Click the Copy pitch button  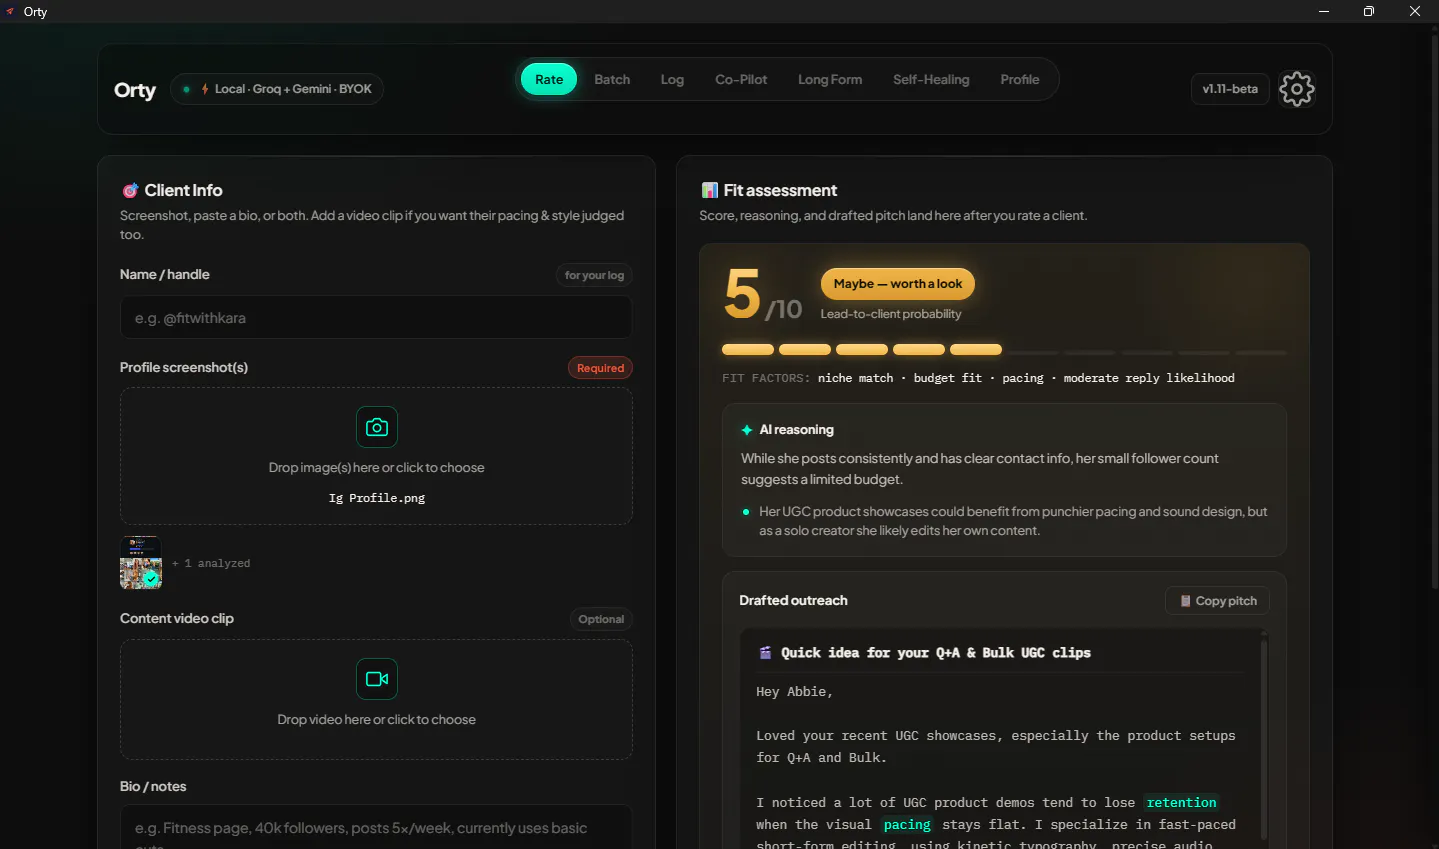point(1217,601)
